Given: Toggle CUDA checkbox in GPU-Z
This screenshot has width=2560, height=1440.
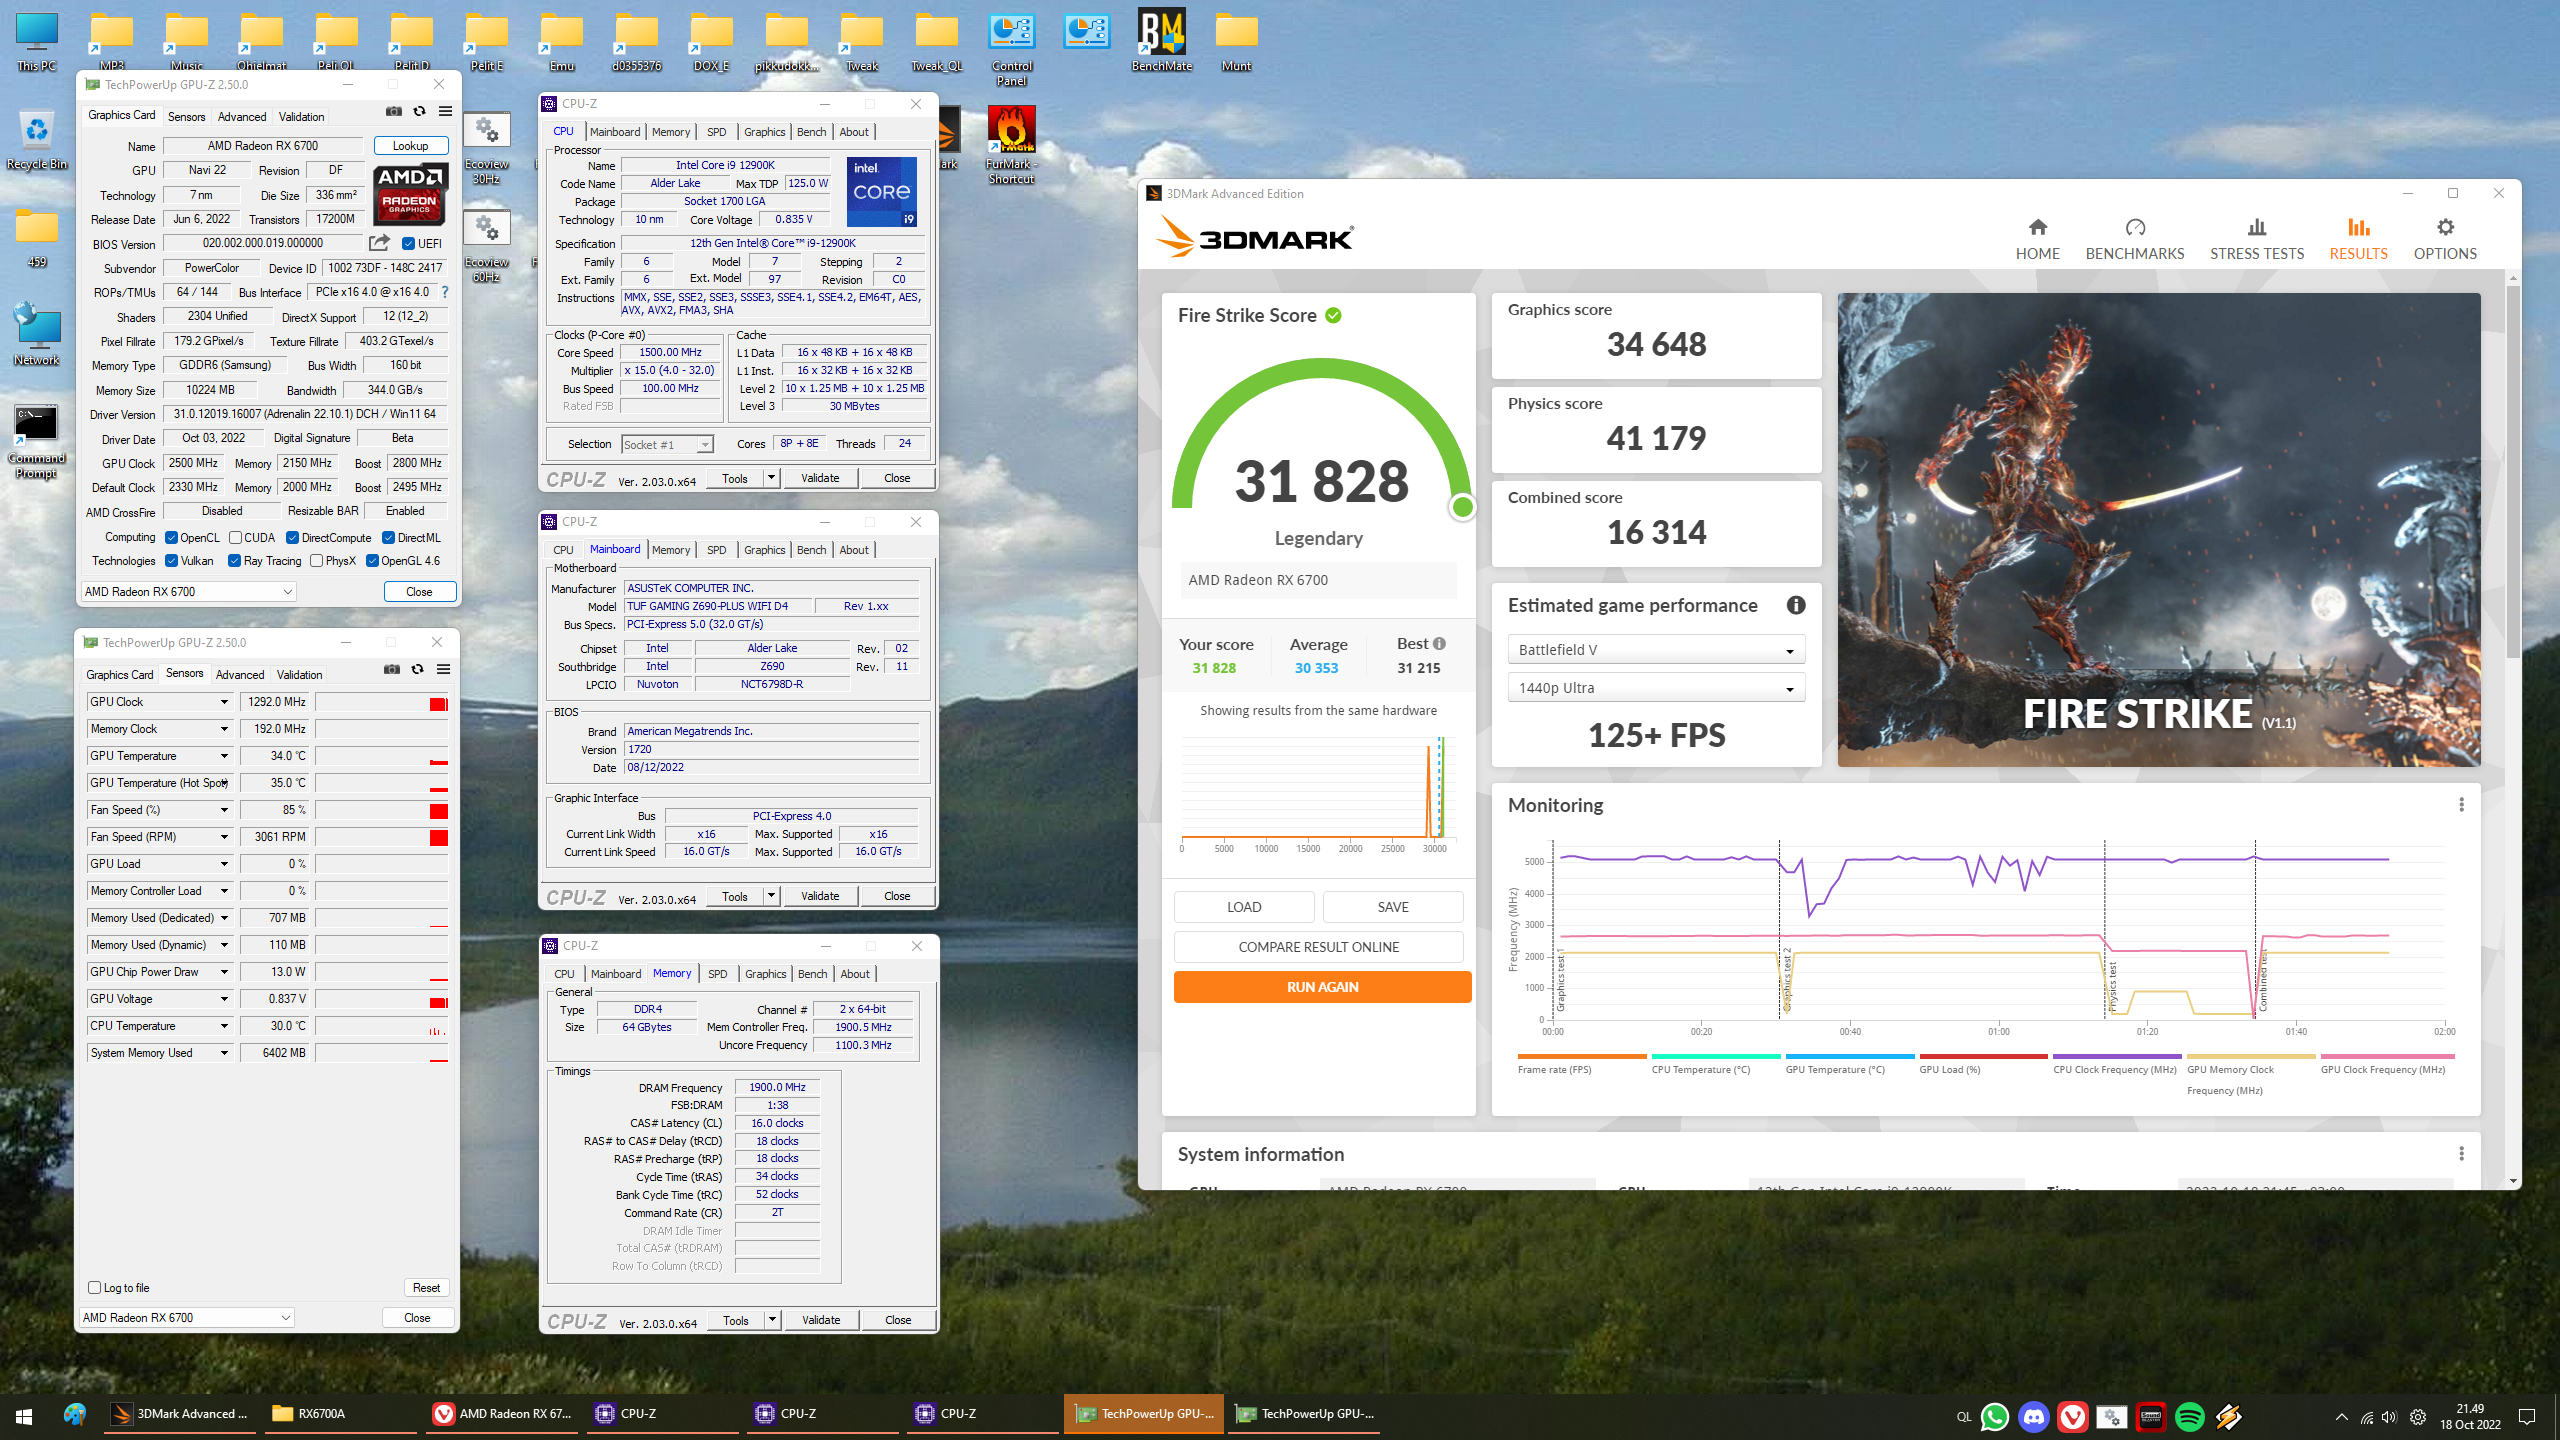Looking at the screenshot, I should pyautogui.click(x=236, y=538).
